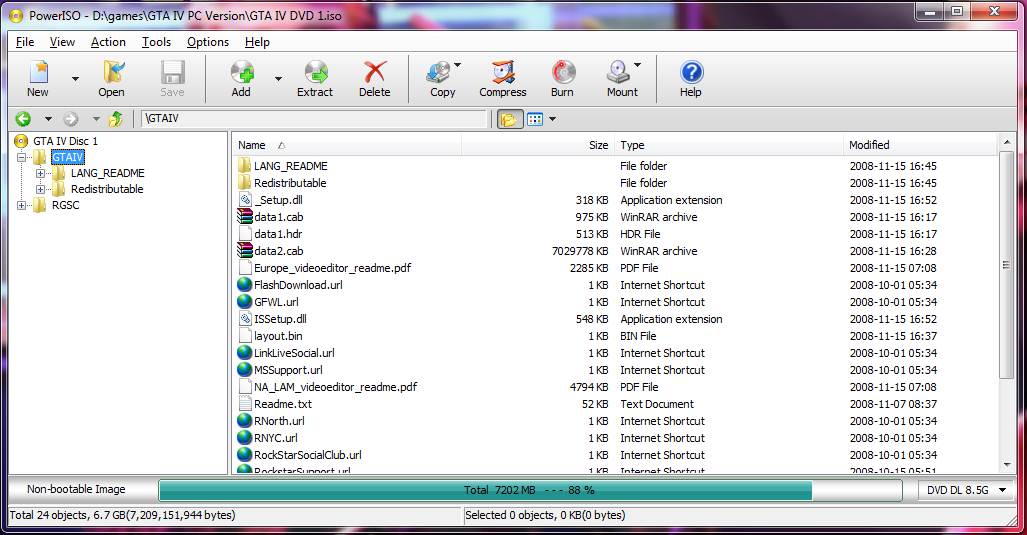Expand the LANG_README tree folder
Viewport: 1027px width, 535px height.
point(41,174)
